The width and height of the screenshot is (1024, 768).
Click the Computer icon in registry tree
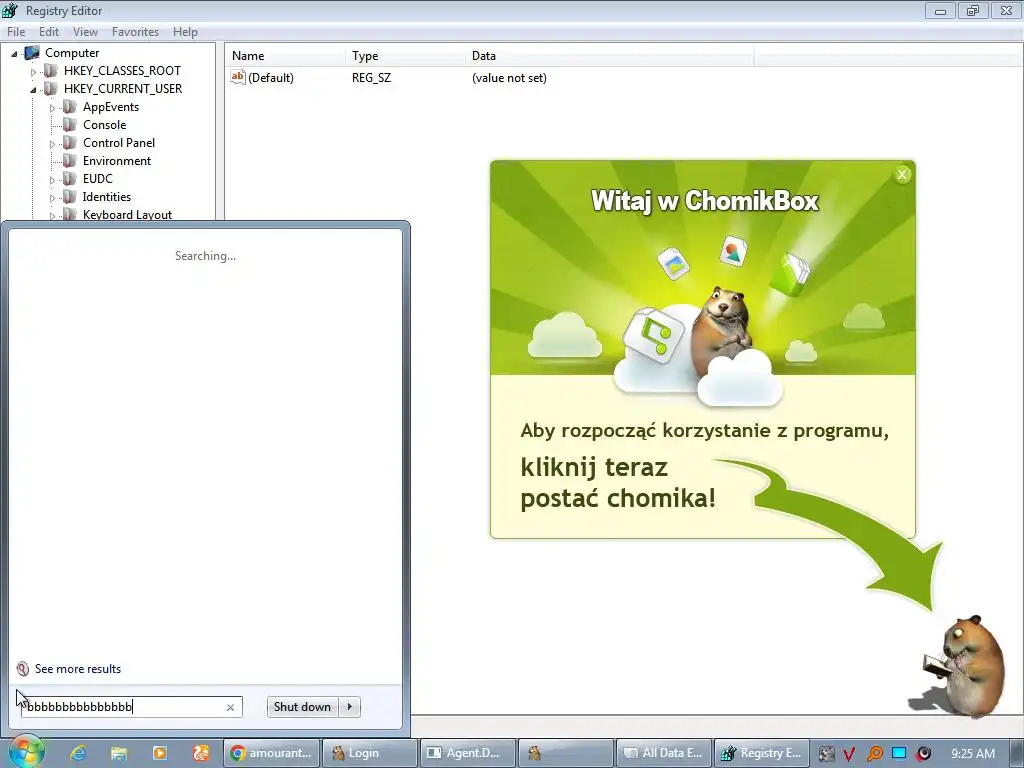[31, 53]
